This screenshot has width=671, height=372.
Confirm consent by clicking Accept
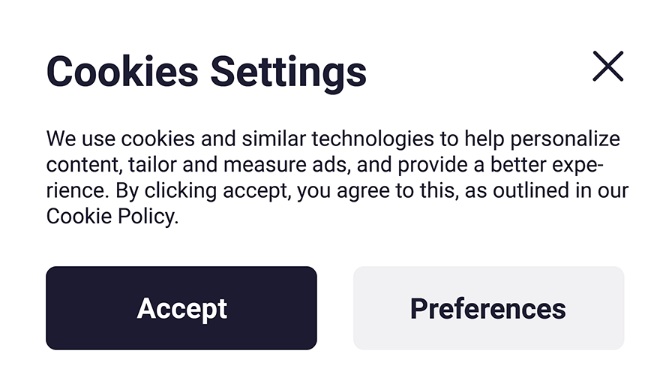181,308
